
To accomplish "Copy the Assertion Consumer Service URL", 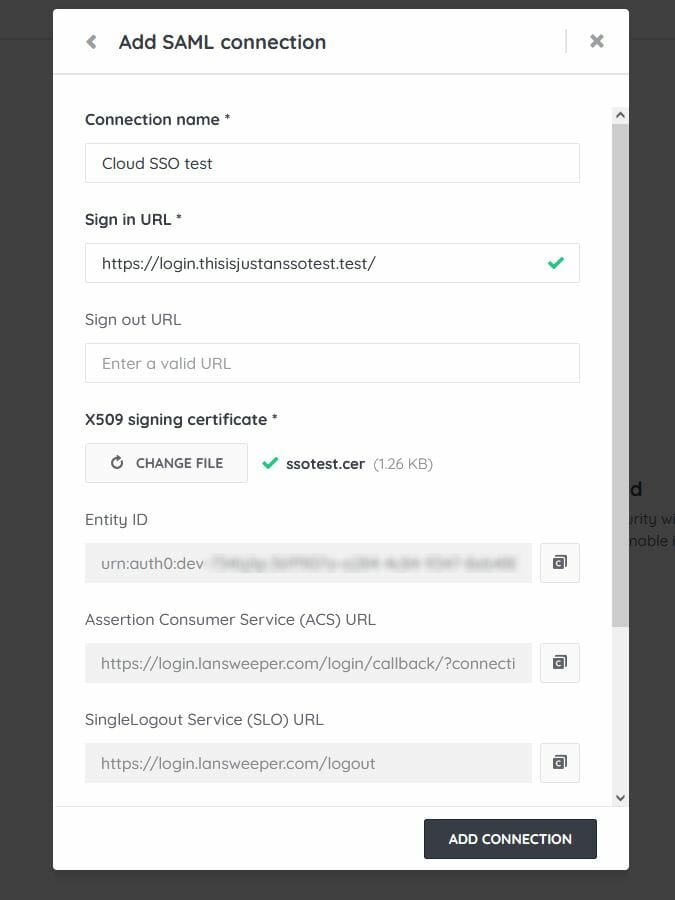I will click(560, 663).
